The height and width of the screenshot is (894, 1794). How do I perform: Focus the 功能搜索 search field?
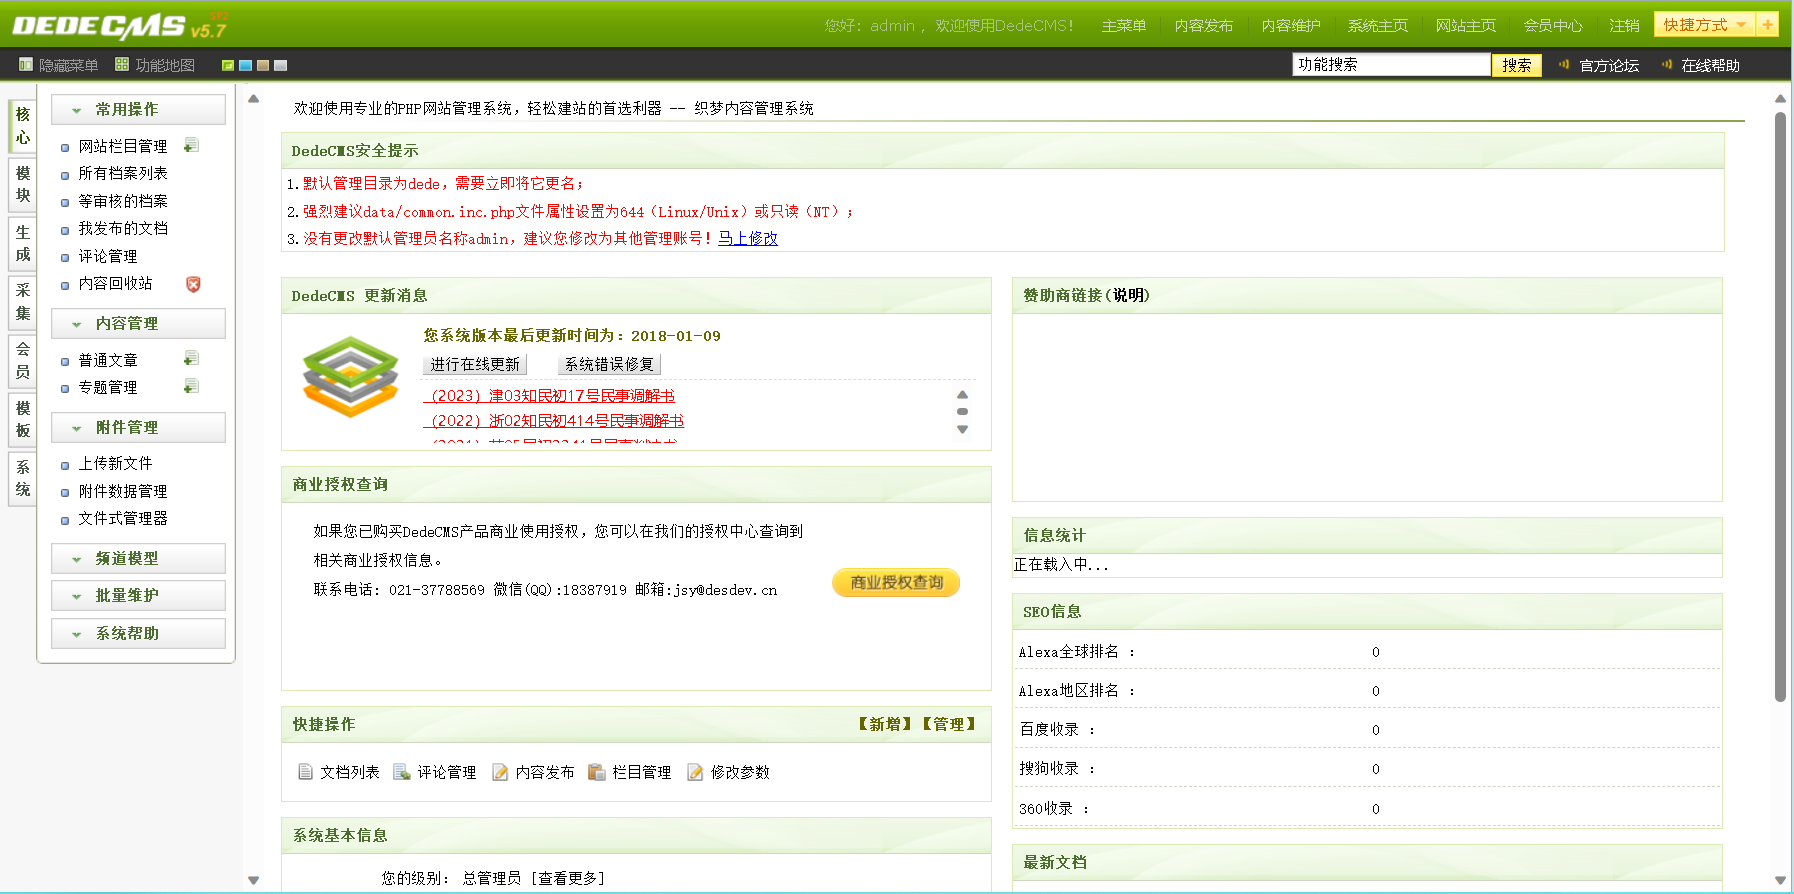coord(1391,65)
